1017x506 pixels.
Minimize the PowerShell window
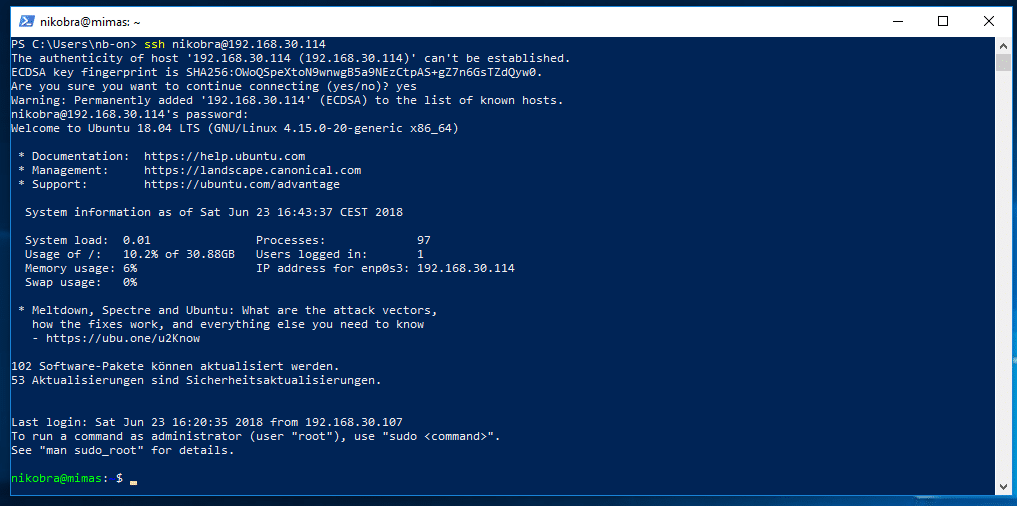(898, 21)
